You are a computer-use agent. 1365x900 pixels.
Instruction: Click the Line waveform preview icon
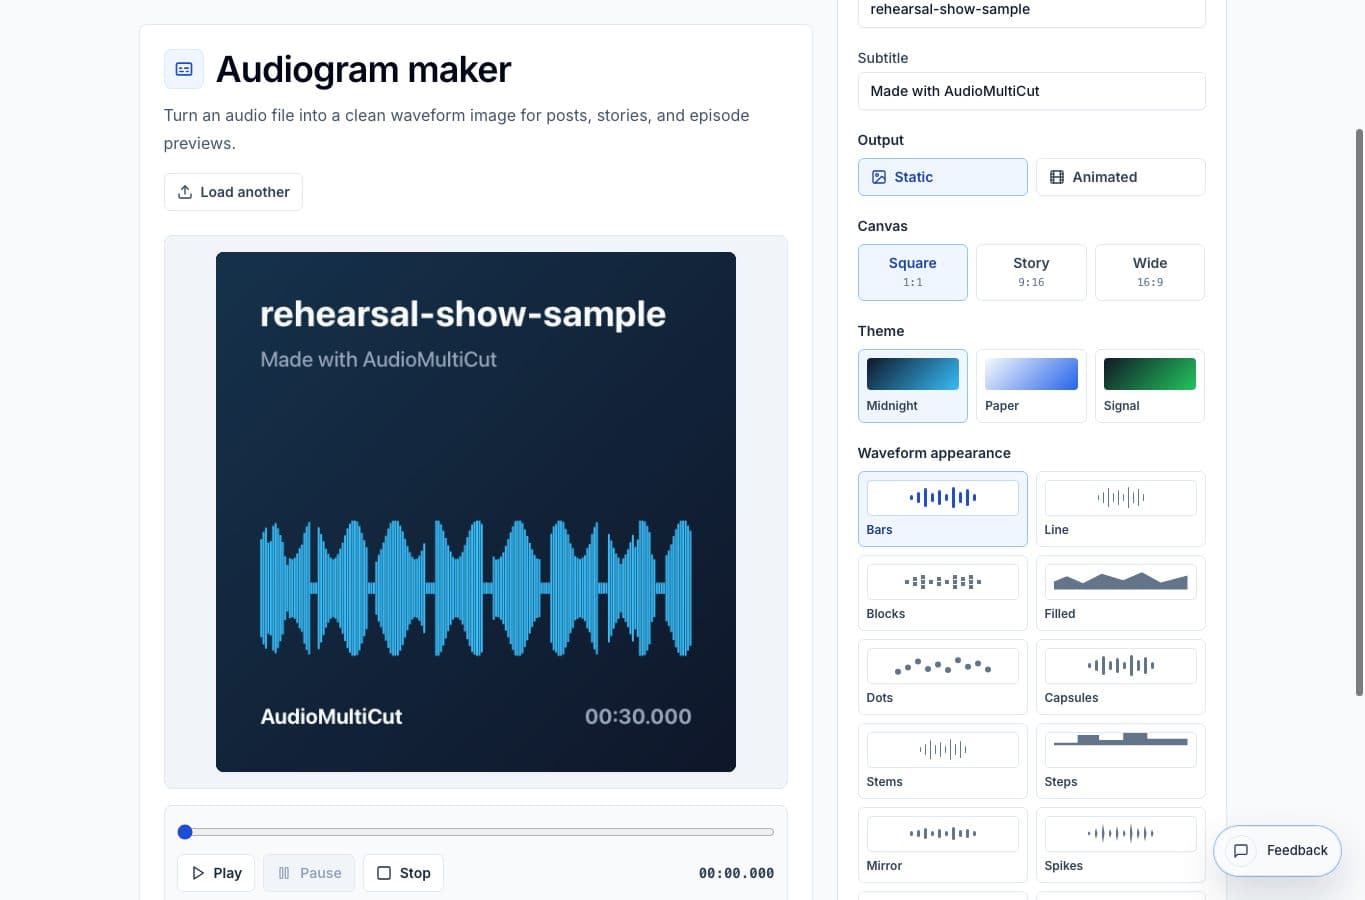(1121, 497)
